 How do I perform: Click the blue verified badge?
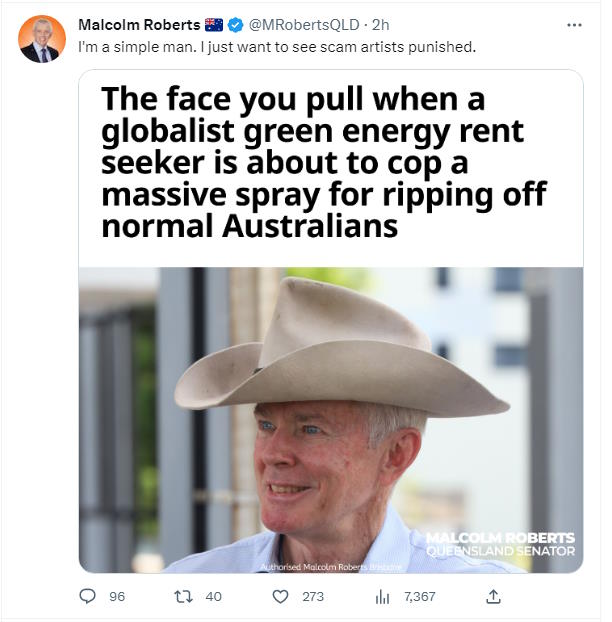pos(235,25)
